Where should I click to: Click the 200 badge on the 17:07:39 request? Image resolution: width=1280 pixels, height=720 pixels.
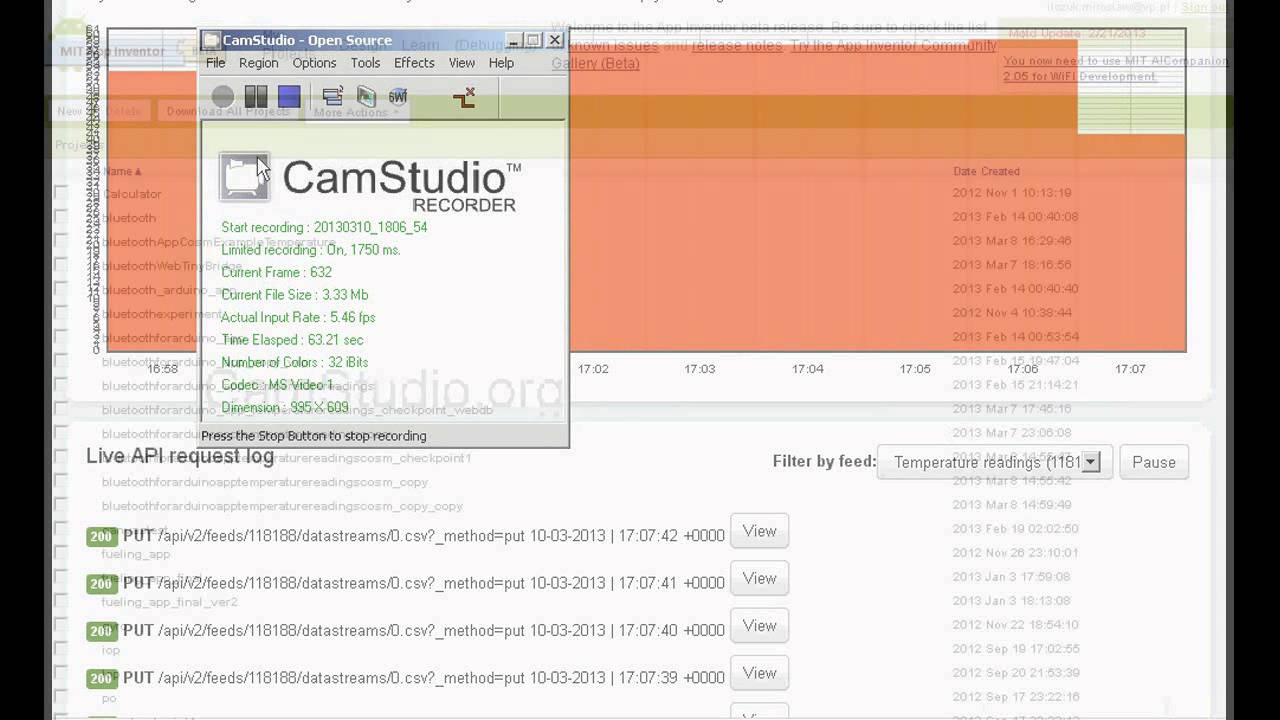click(101, 678)
